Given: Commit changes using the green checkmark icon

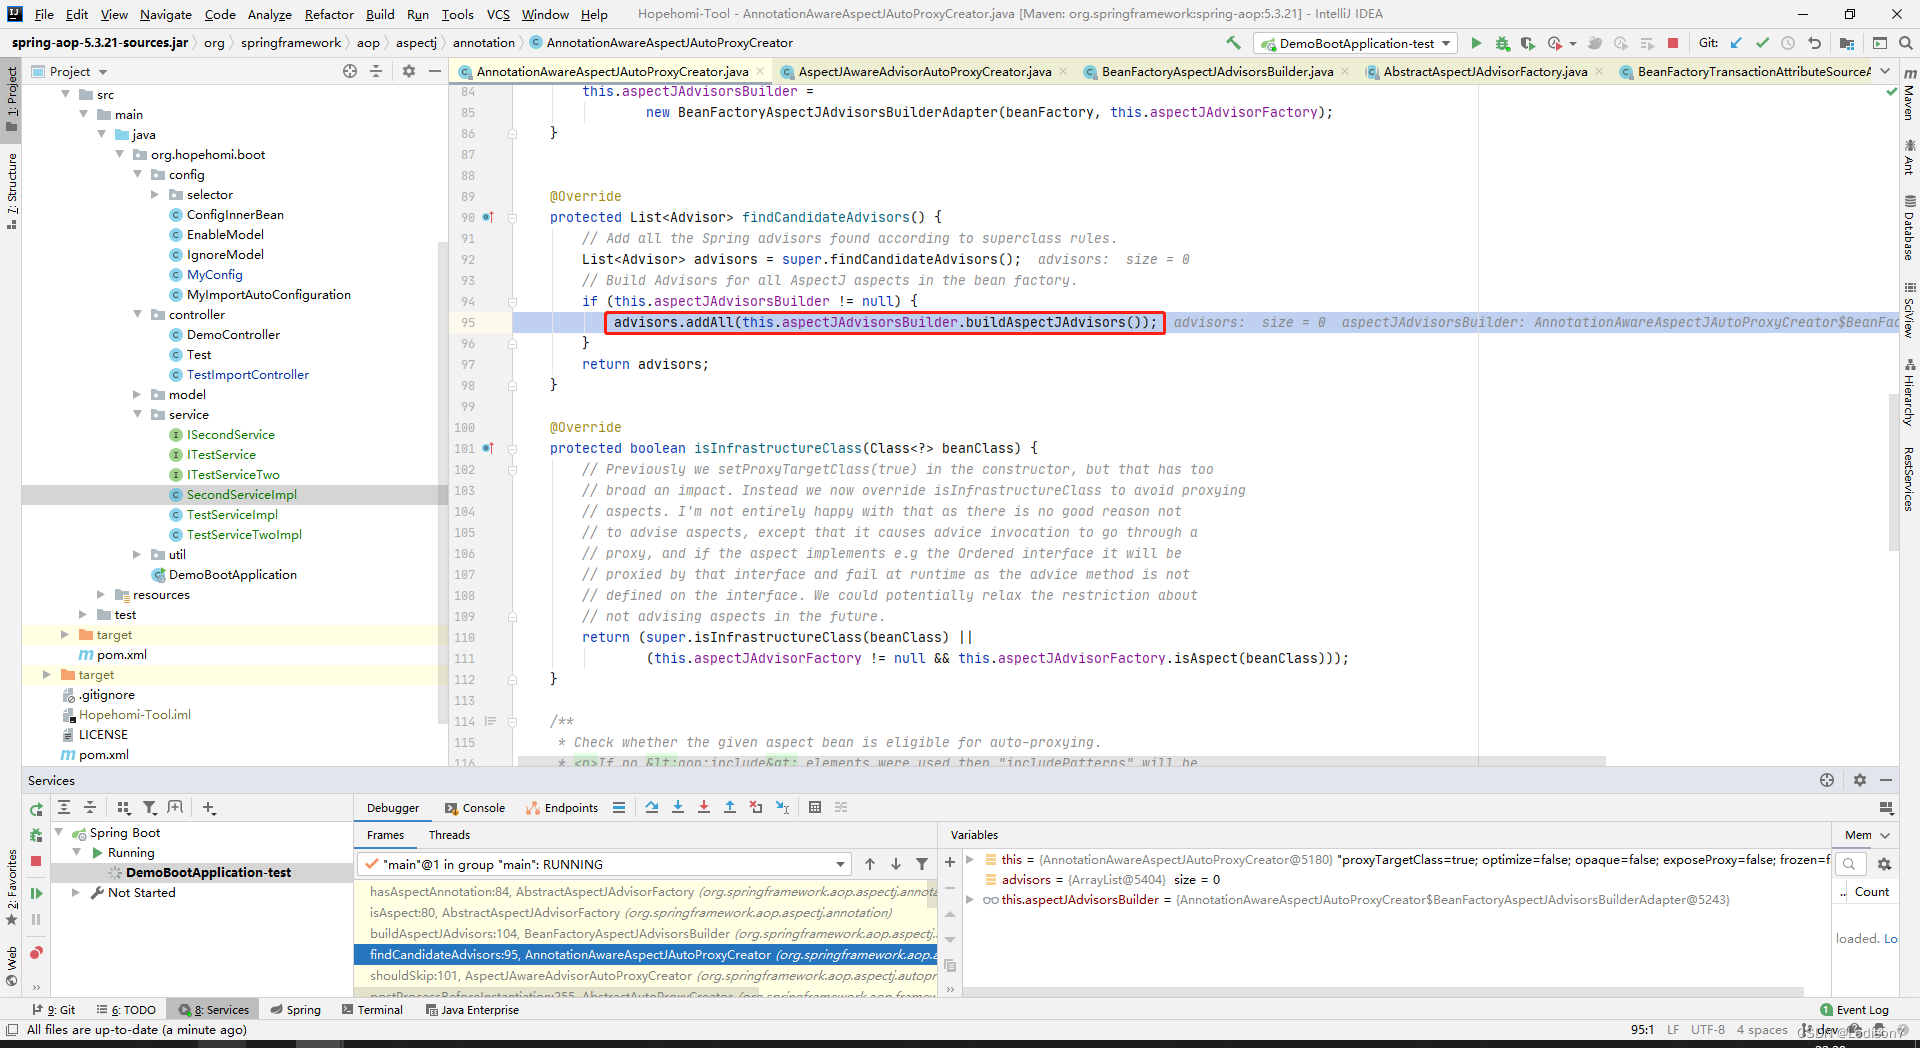Looking at the screenshot, I should pyautogui.click(x=1762, y=43).
